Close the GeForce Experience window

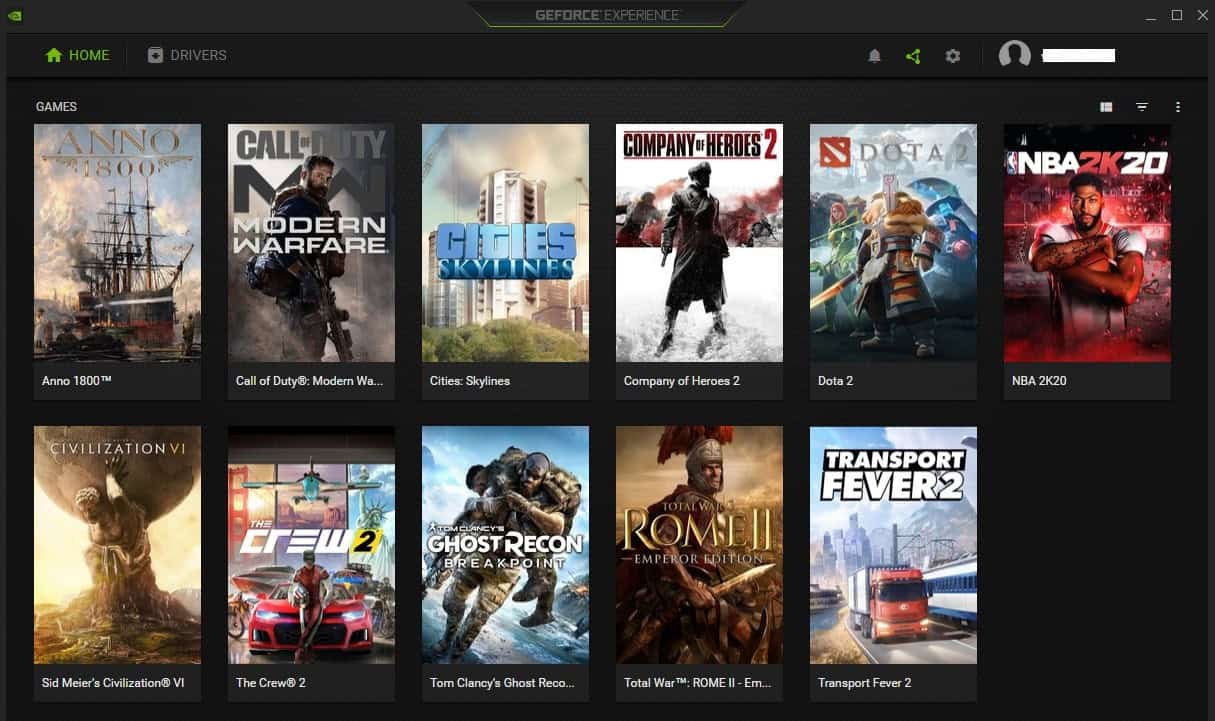pyautogui.click(x=1201, y=15)
